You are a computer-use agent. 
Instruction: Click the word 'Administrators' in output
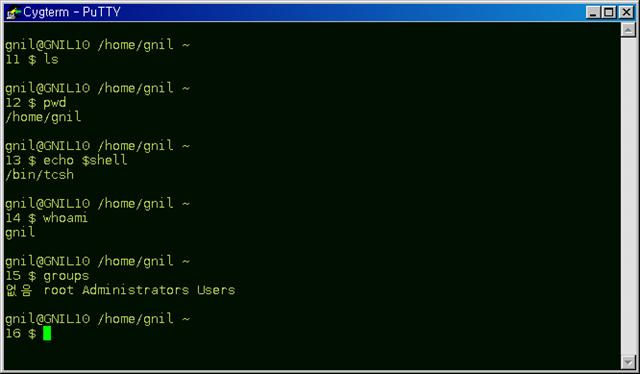click(136, 290)
